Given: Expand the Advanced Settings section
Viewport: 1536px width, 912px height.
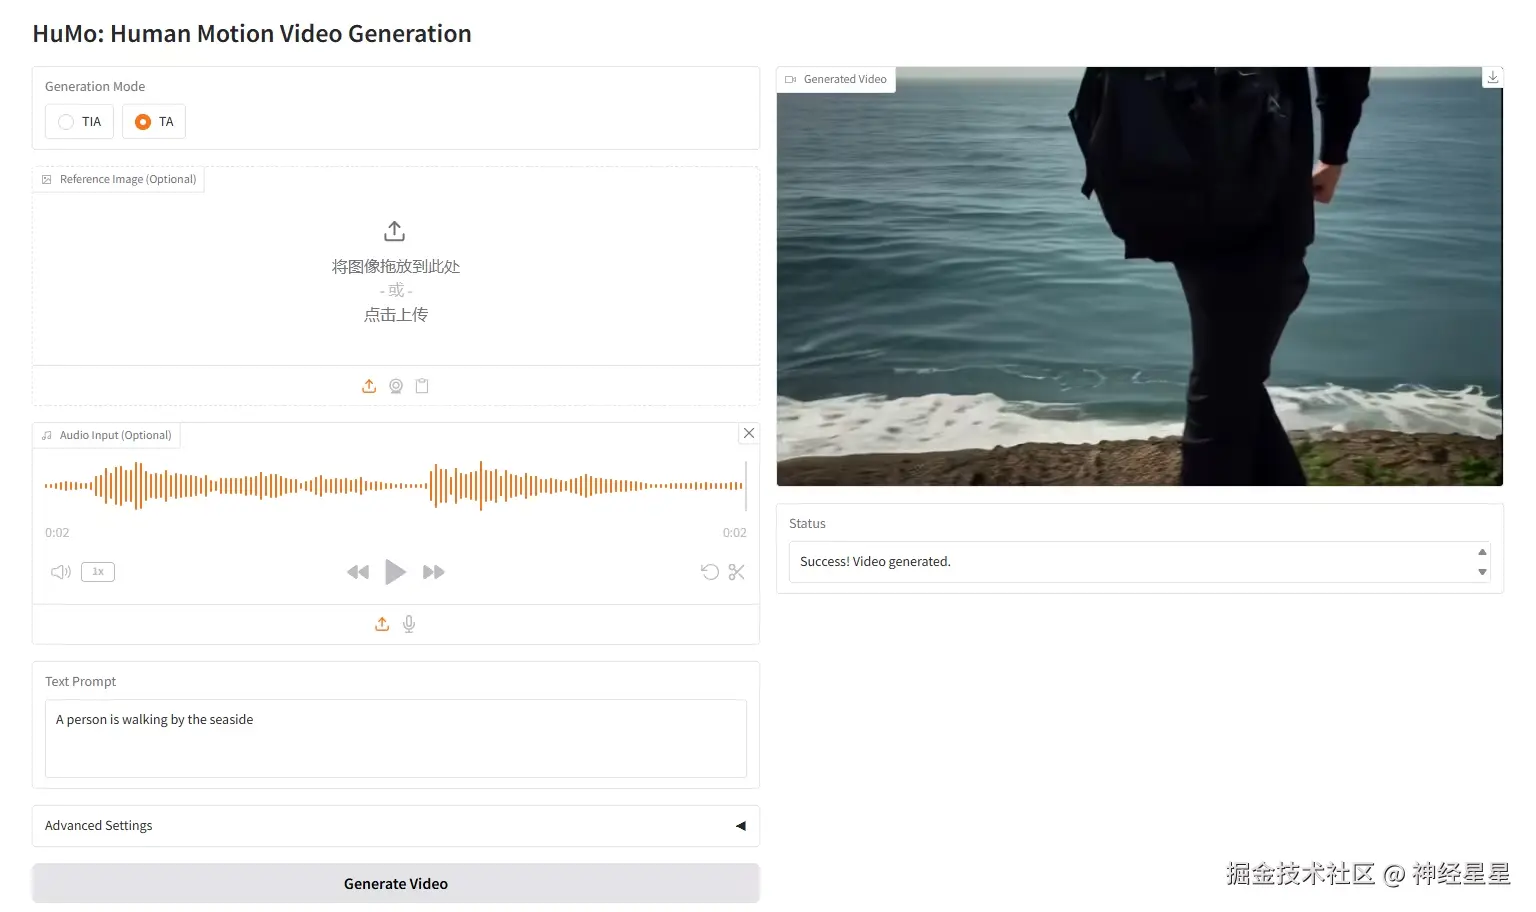Looking at the screenshot, I should [x=396, y=826].
